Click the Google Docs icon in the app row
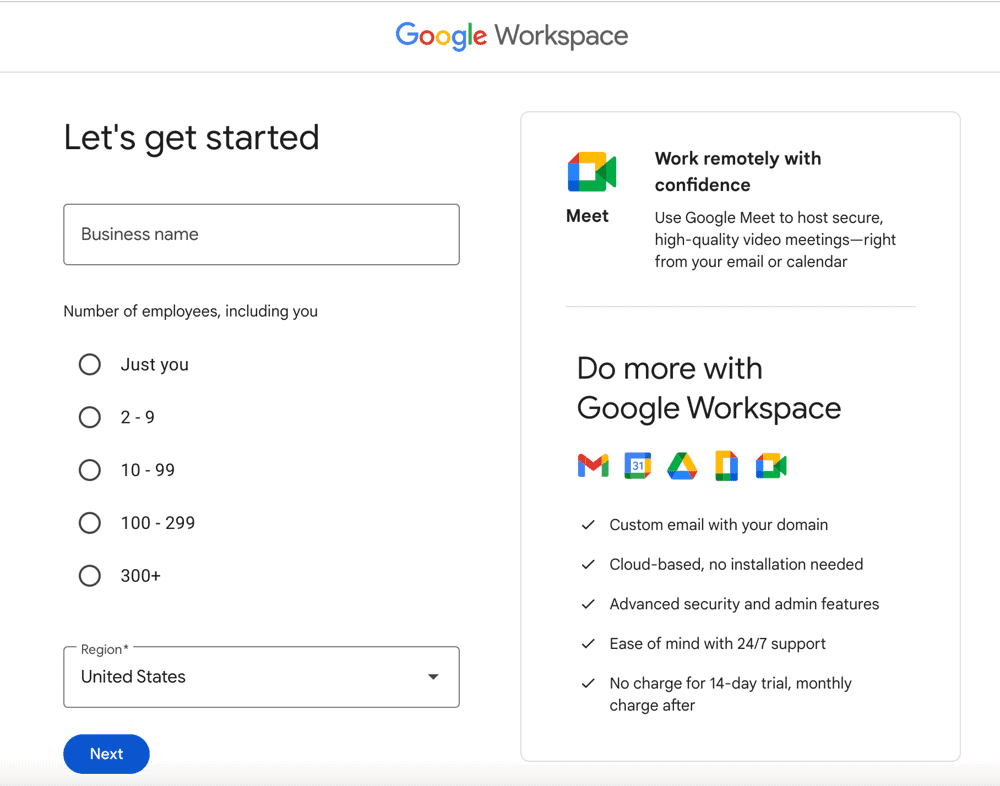1000x786 pixels. pyautogui.click(x=726, y=465)
